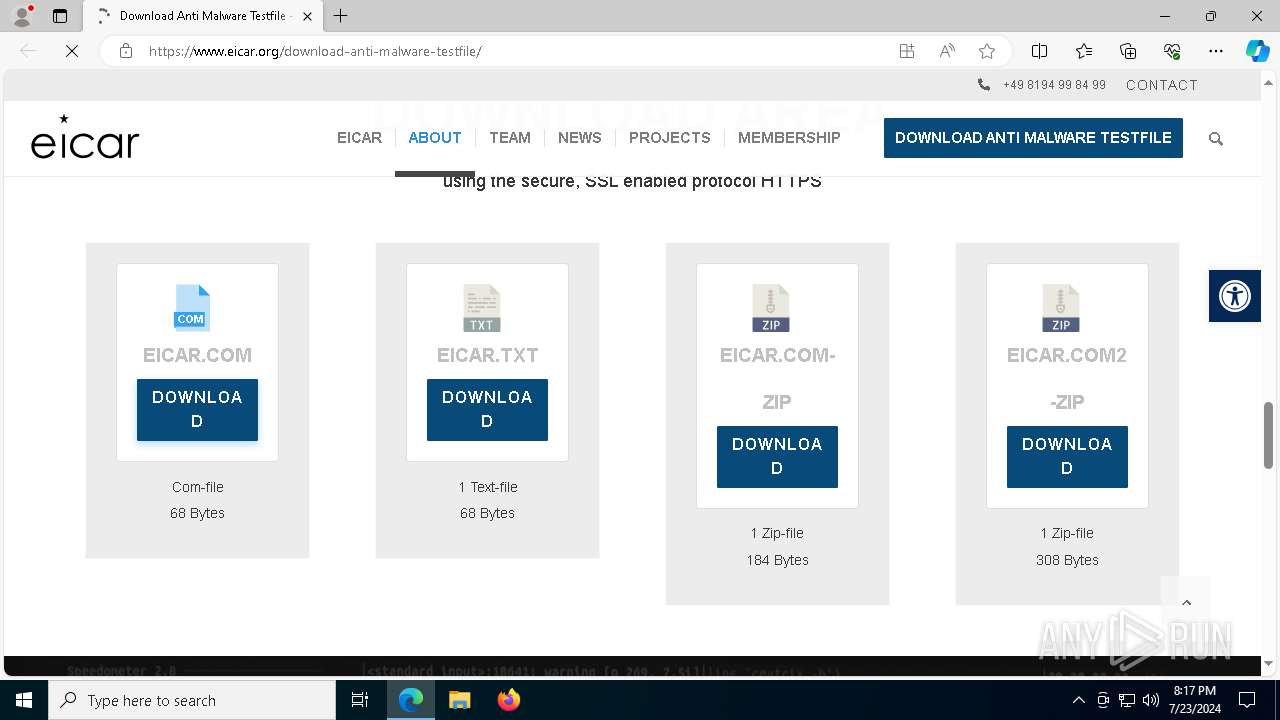Open the Favorites list
This screenshot has width=1280, height=720.
tap(1084, 51)
